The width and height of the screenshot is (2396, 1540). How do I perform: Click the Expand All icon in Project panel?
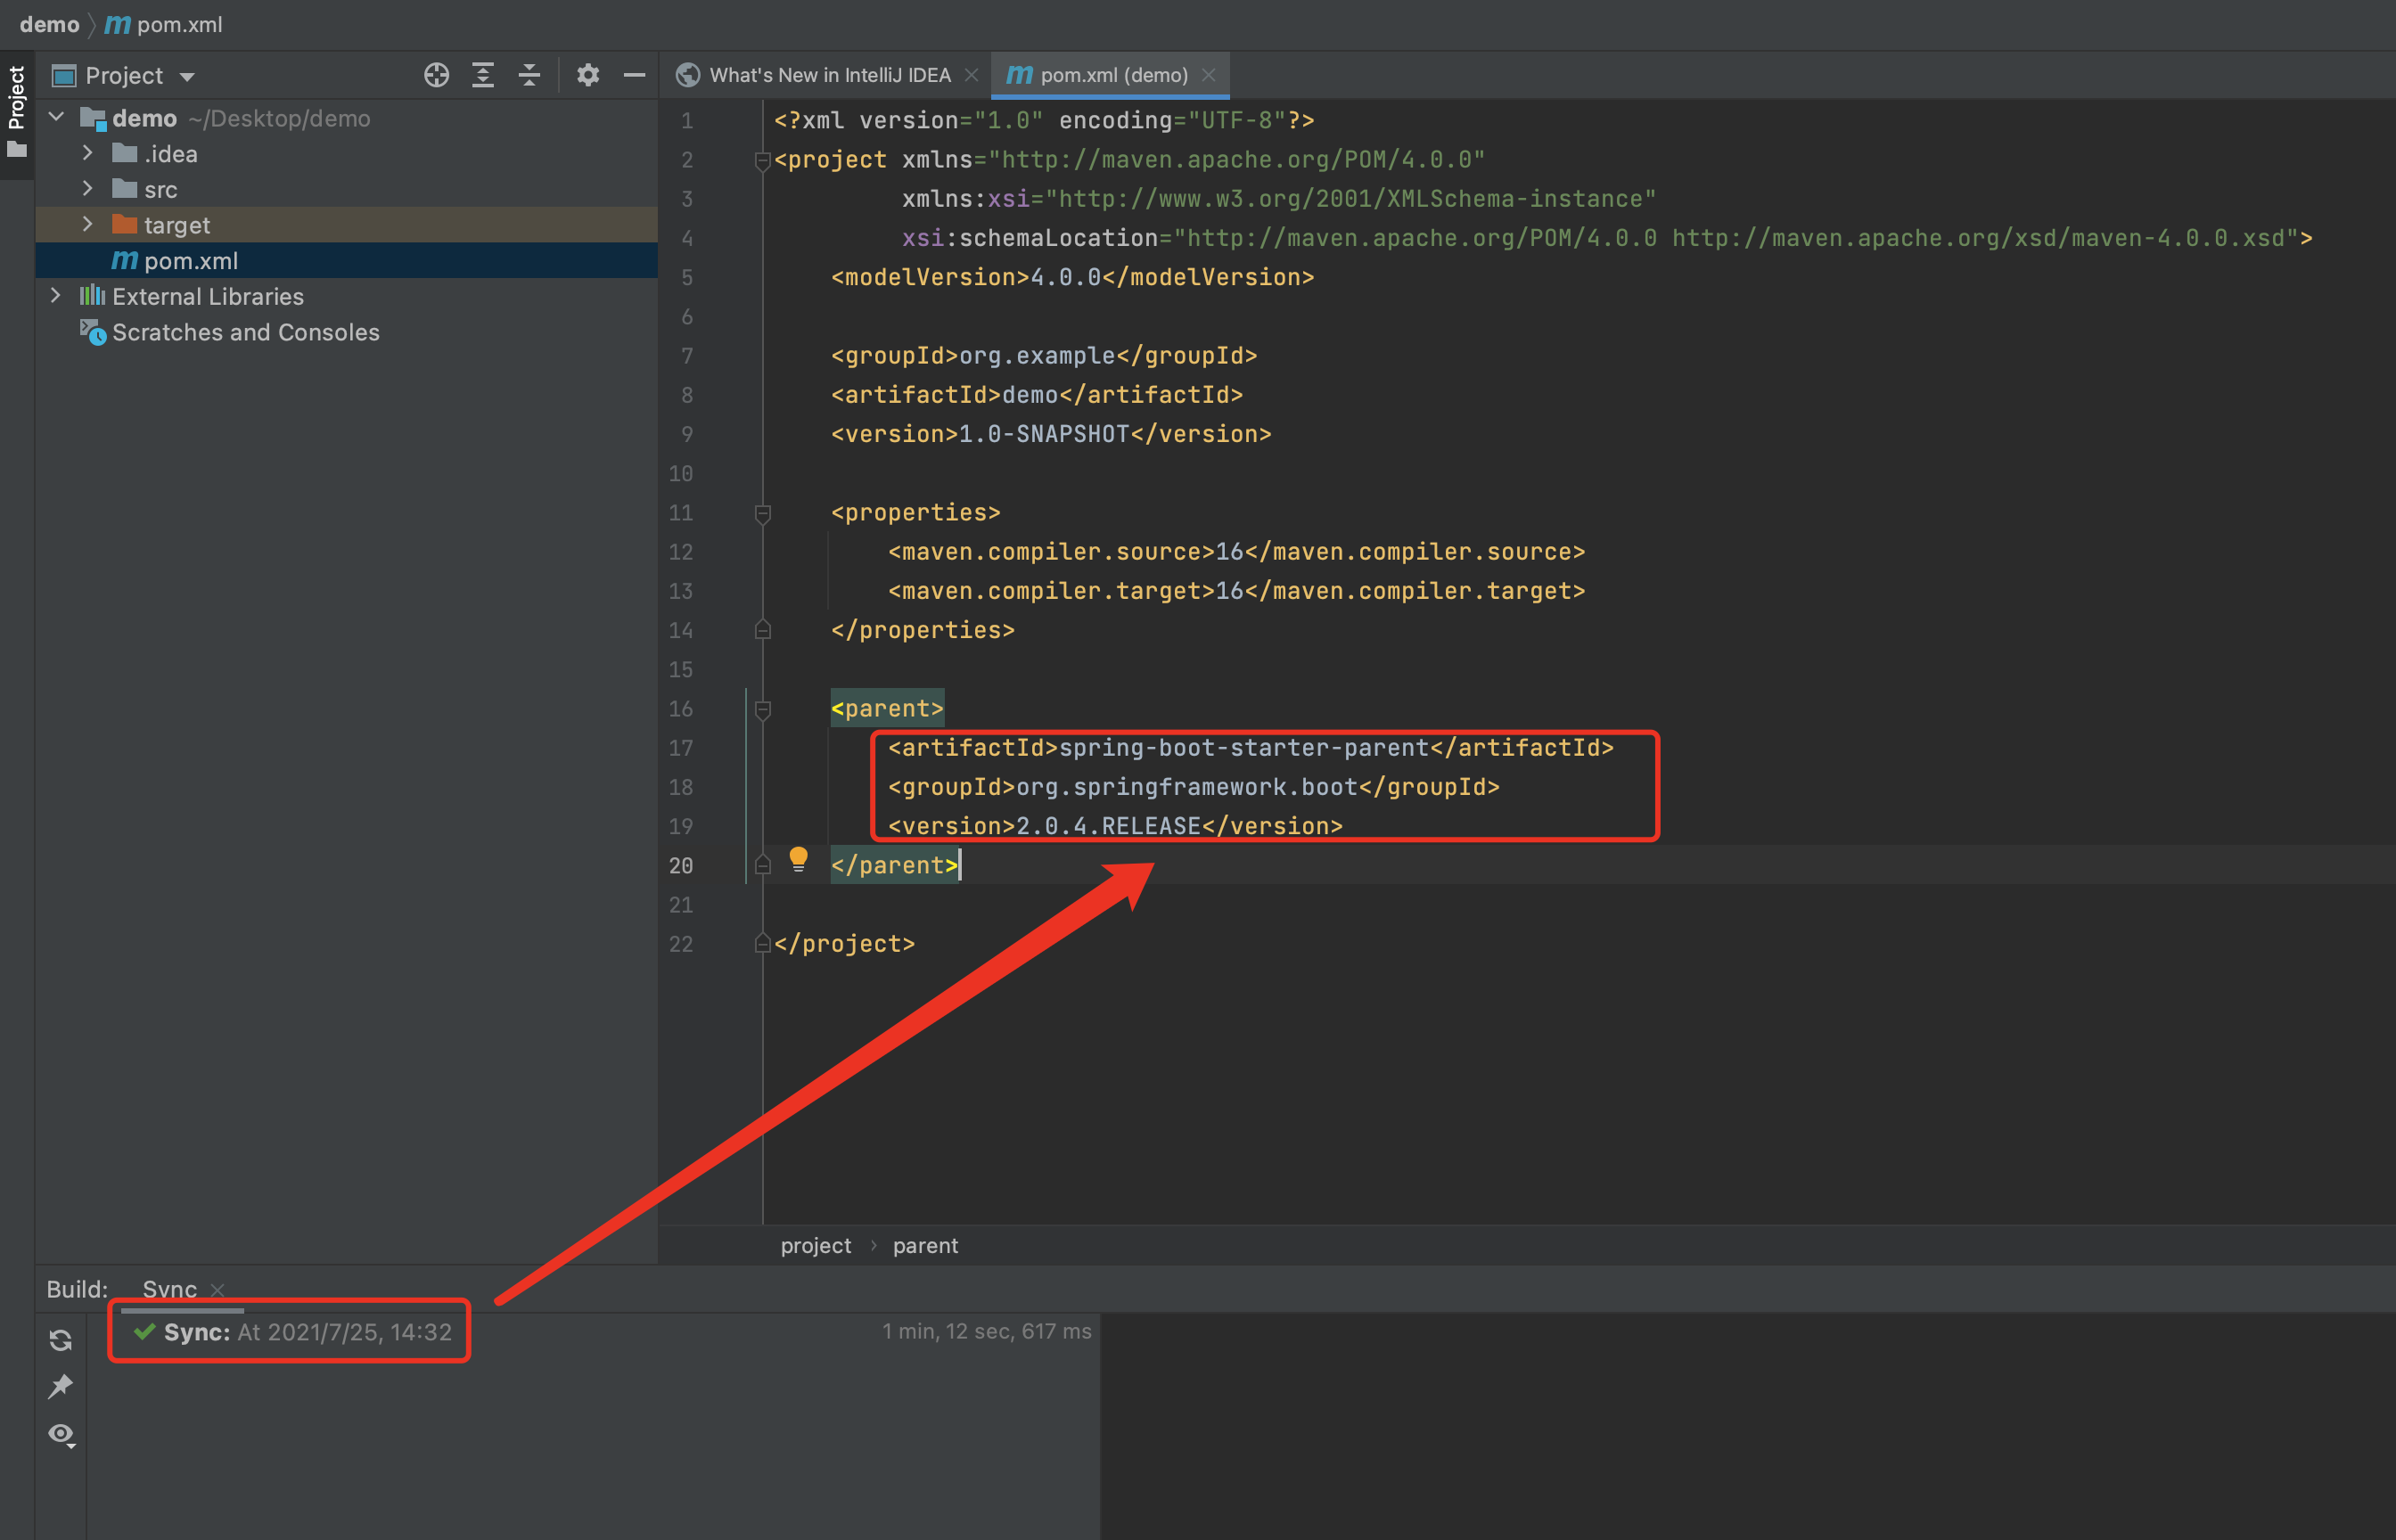pyautogui.click(x=483, y=75)
